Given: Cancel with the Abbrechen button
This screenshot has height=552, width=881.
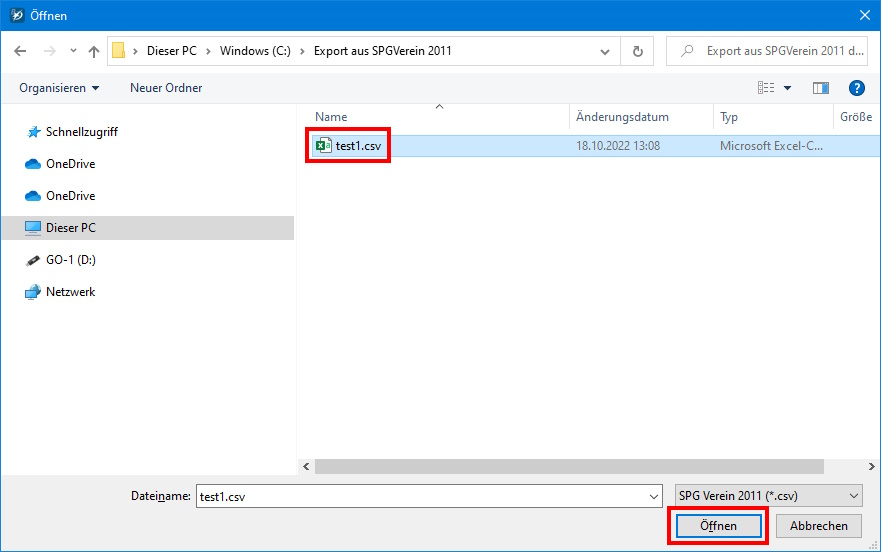Looking at the screenshot, I should coord(818,526).
